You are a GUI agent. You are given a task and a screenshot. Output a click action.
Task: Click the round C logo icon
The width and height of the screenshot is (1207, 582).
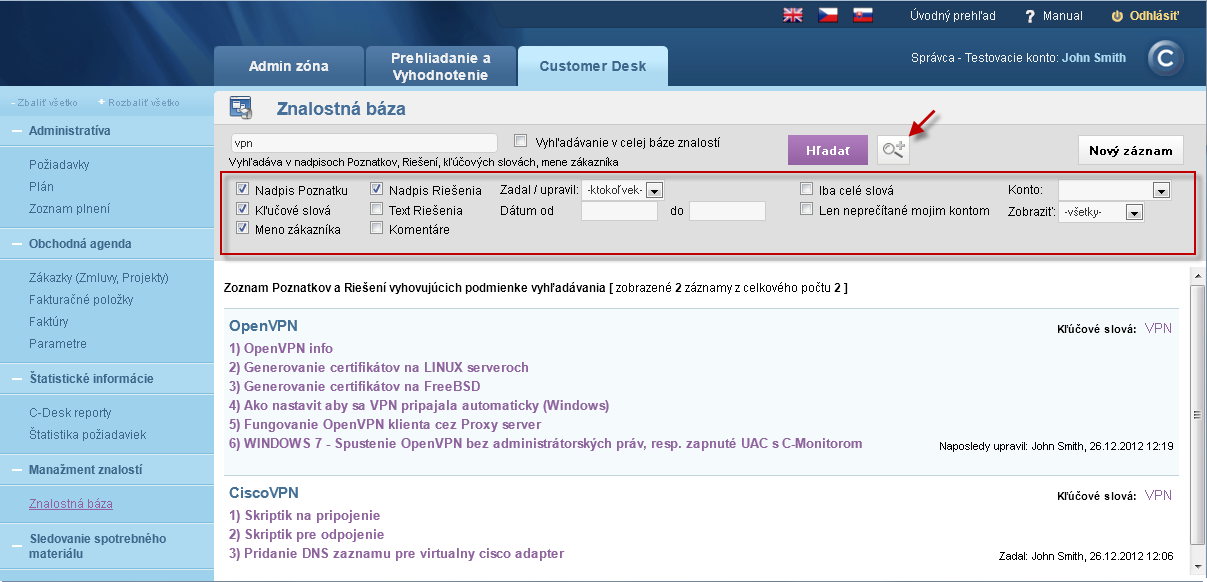1164,58
